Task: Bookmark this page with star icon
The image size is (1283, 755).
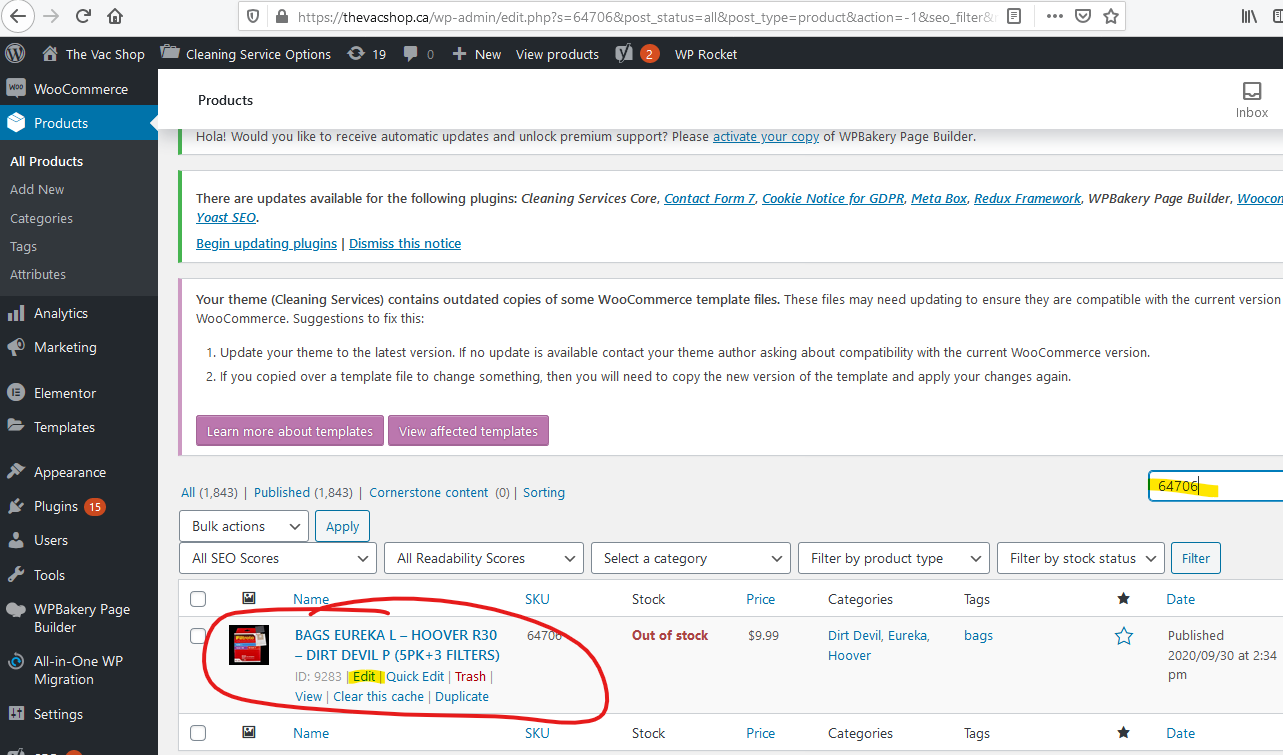Action: (1109, 16)
